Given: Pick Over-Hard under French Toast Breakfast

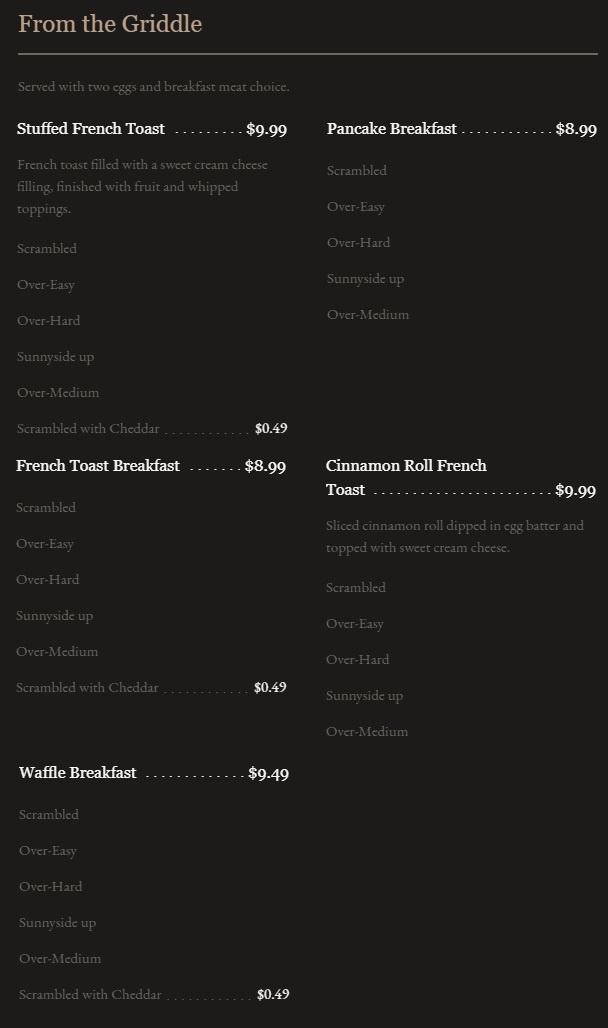Looking at the screenshot, I should coord(47,580).
